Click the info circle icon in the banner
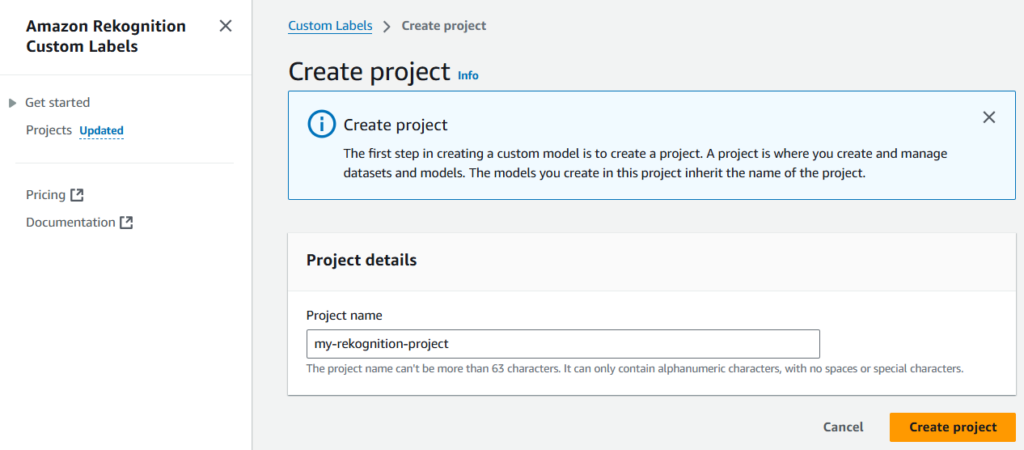Image resolution: width=1024 pixels, height=450 pixels. tap(320, 124)
